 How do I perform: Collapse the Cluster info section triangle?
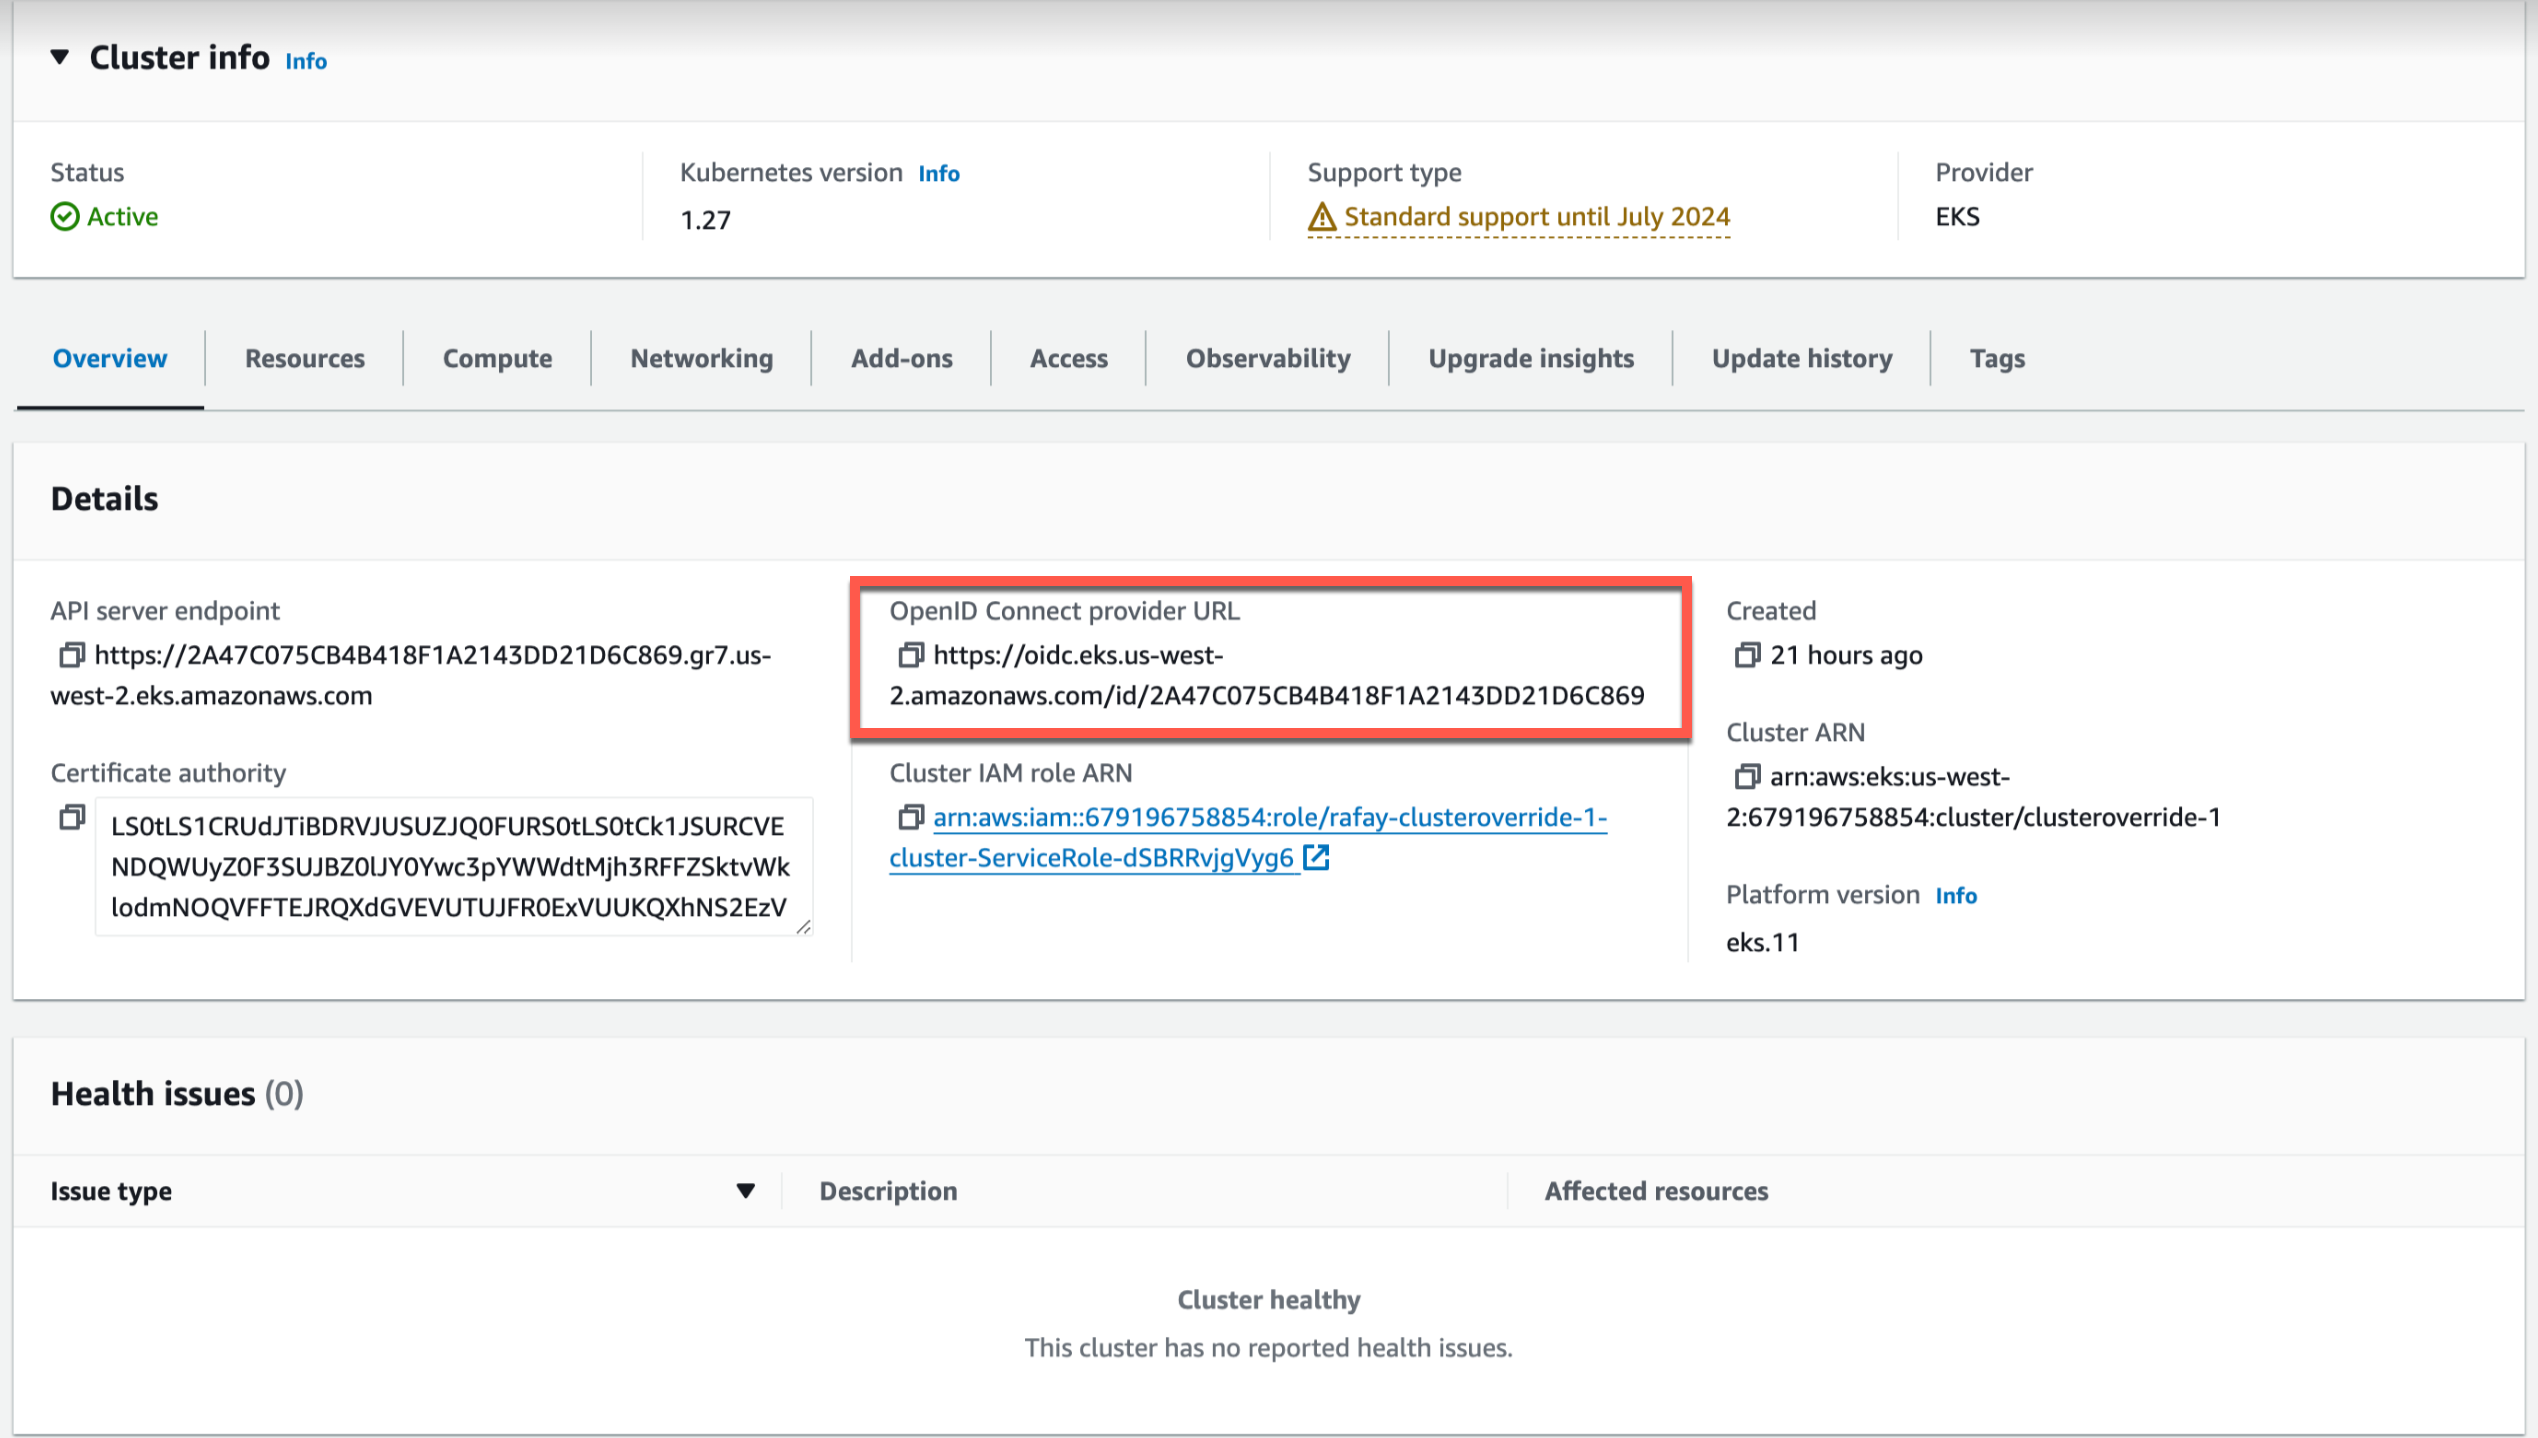(x=60, y=58)
